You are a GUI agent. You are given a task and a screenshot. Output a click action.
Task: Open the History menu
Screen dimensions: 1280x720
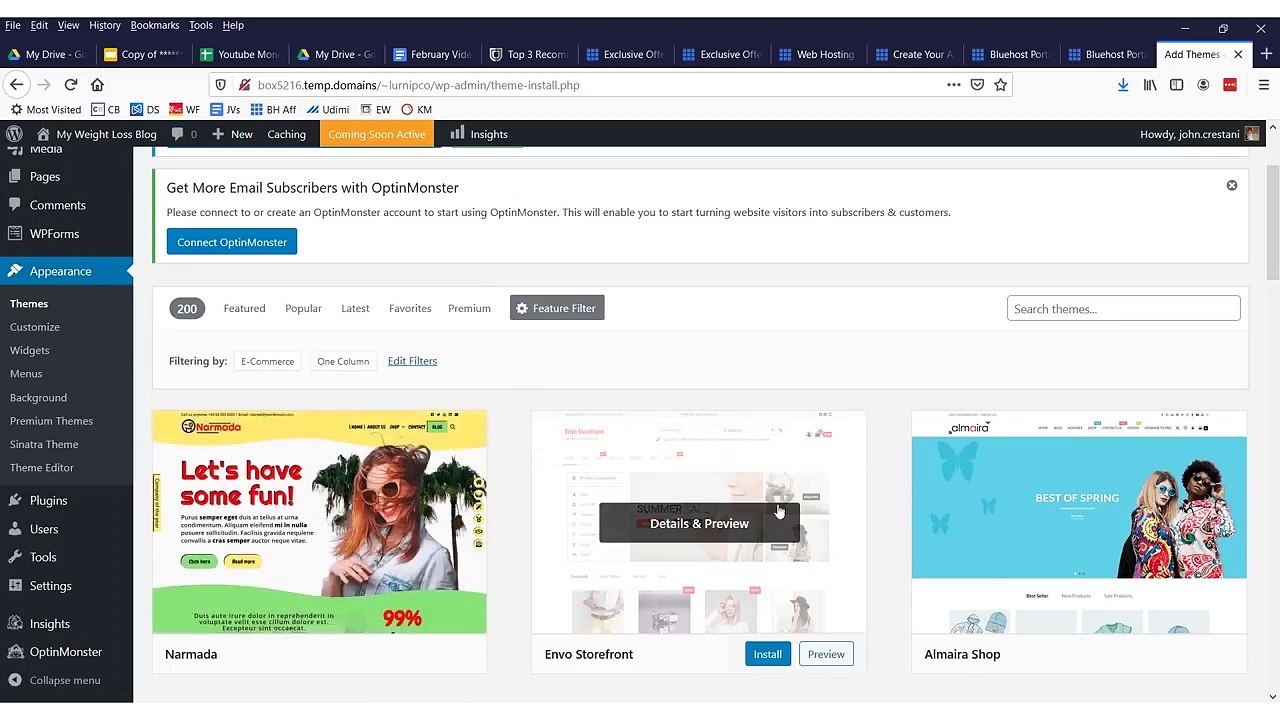(x=105, y=25)
